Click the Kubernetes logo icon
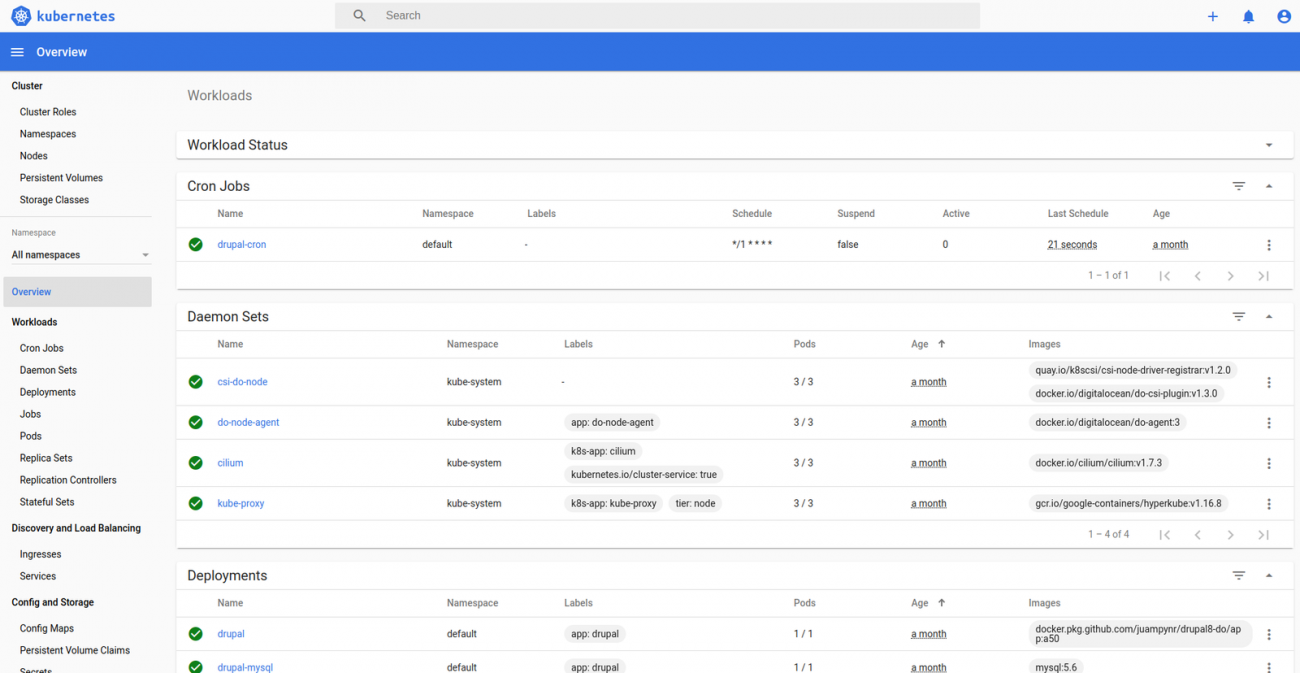The width and height of the screenshot is (1300, 673). click(x=21, y=16)
